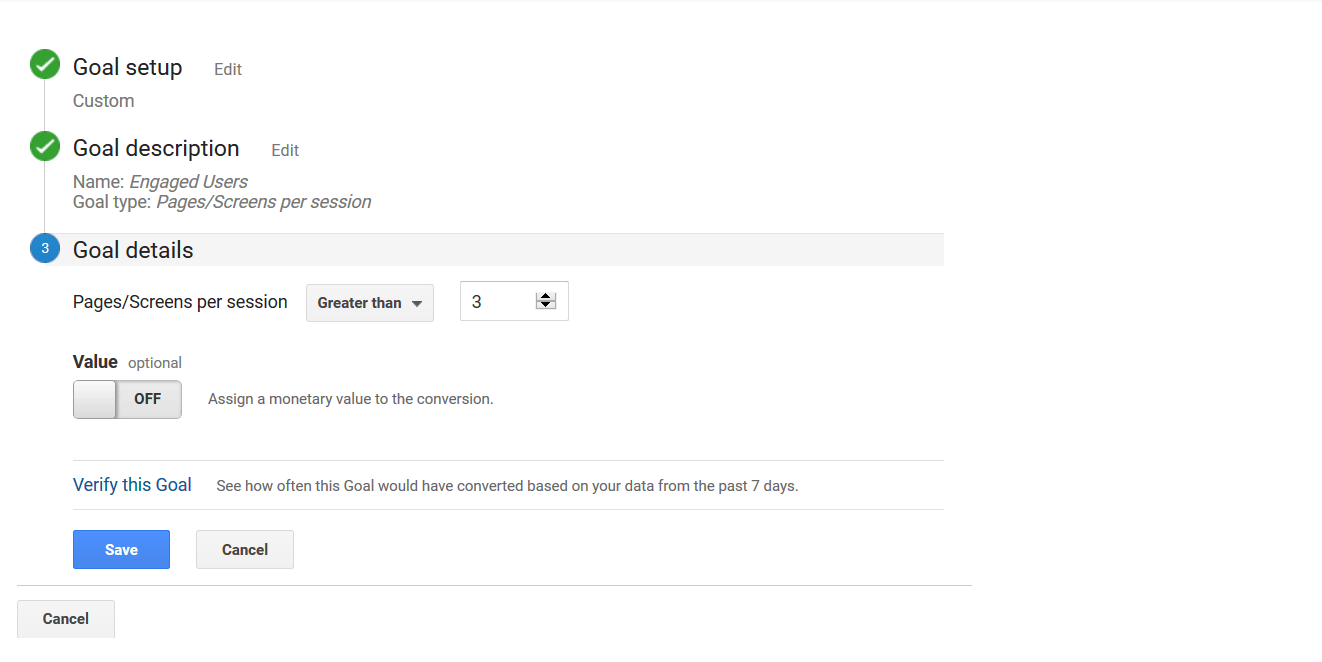This screenshot has height=662, width=1322.
Task: Toggle the Value switch to ON
Action: (94, 398)
